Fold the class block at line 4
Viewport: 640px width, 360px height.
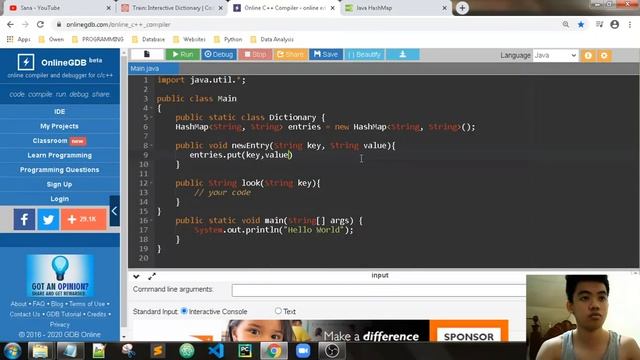pyautogui.click(x=151, y=108)
